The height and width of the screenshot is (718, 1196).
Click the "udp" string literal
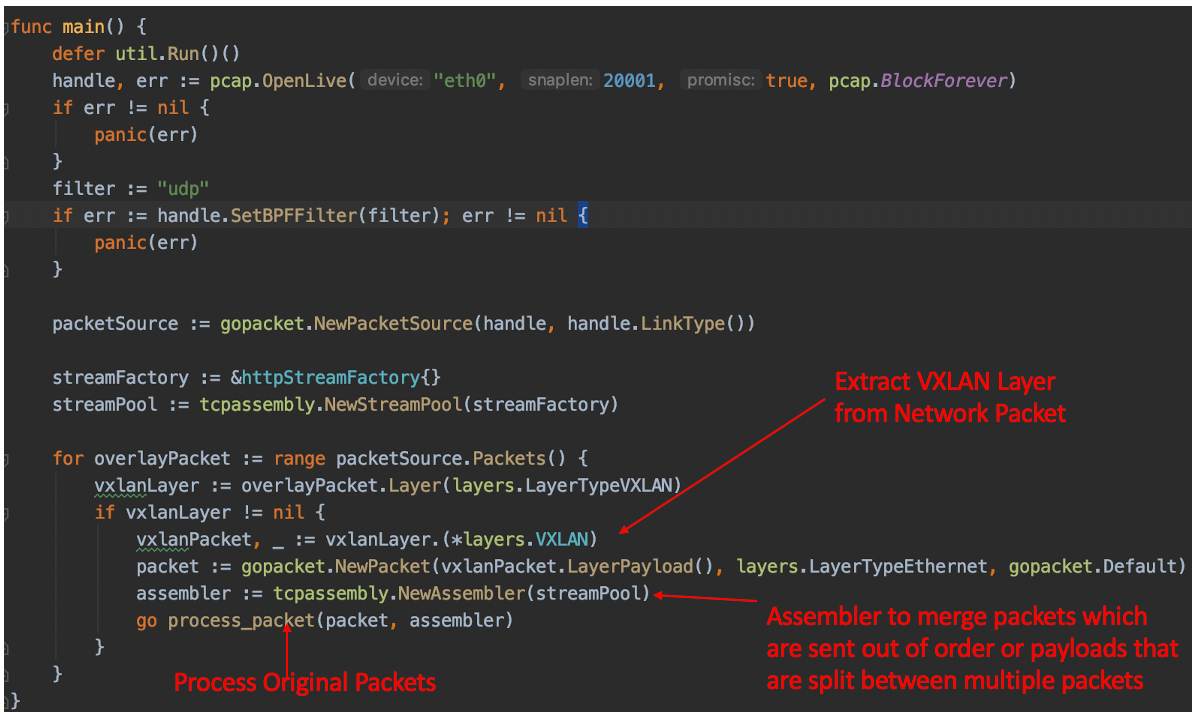pyautogui.click(x=183, y=188)
